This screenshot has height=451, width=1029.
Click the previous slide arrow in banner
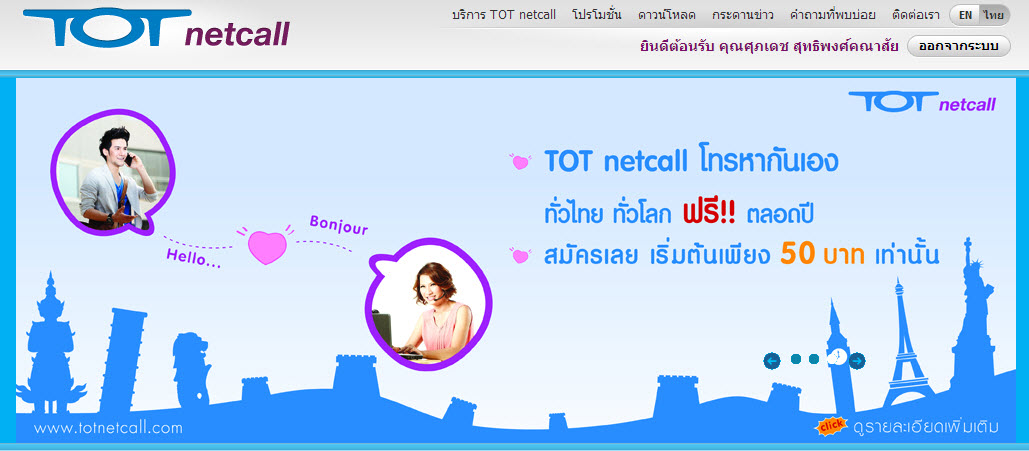[x=772, y=360]
